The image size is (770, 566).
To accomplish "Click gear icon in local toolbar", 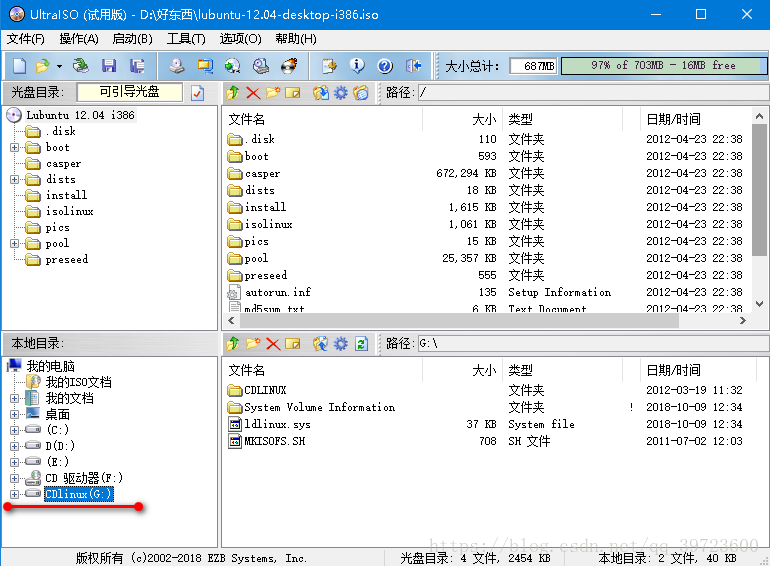I will coord(340,344).
